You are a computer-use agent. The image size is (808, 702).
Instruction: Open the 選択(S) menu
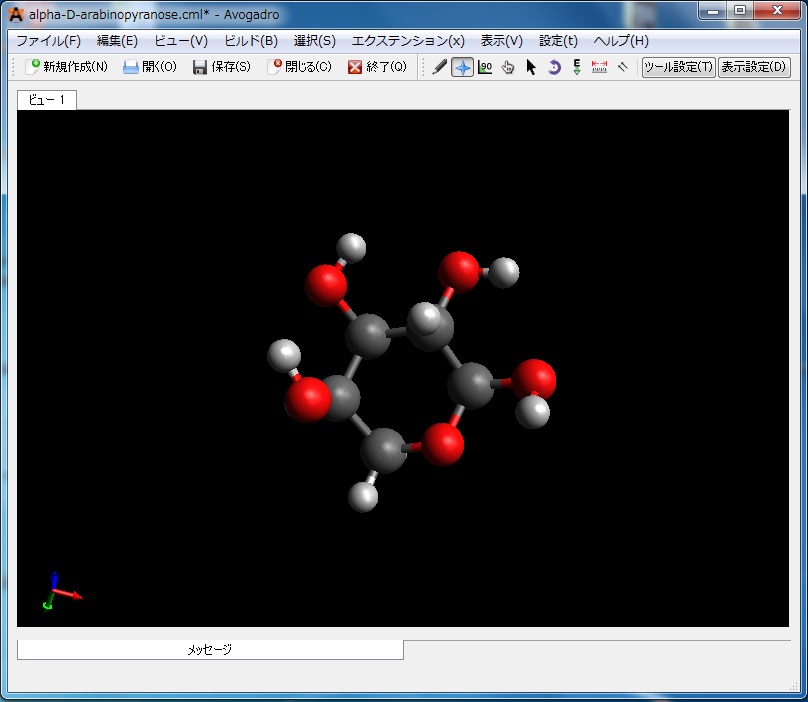click(x=314, y=41)
